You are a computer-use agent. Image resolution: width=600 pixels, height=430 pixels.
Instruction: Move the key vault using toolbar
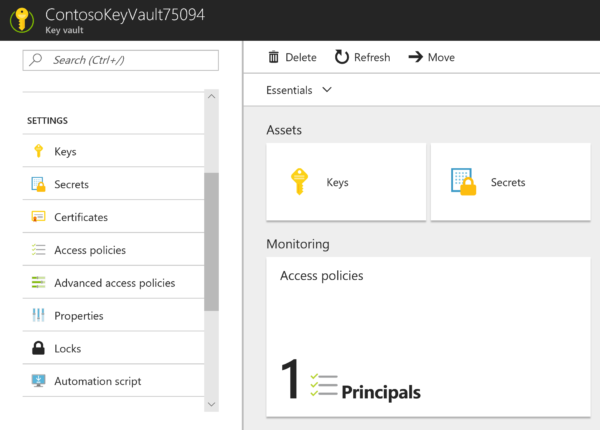pyautogui.click(x=431, y=57)
